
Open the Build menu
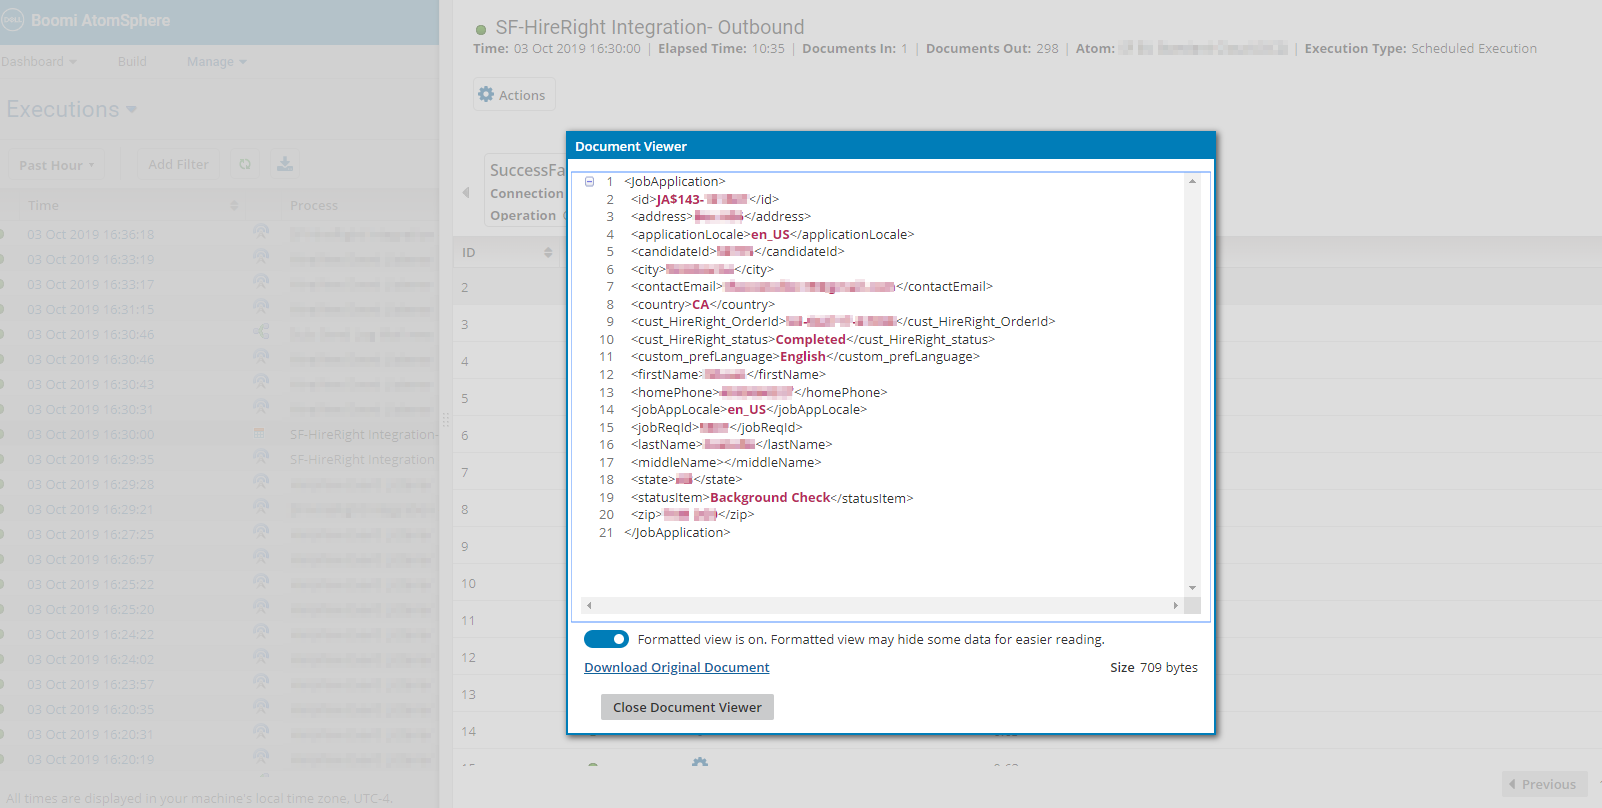pyautogui.click(x=132, y=62)
